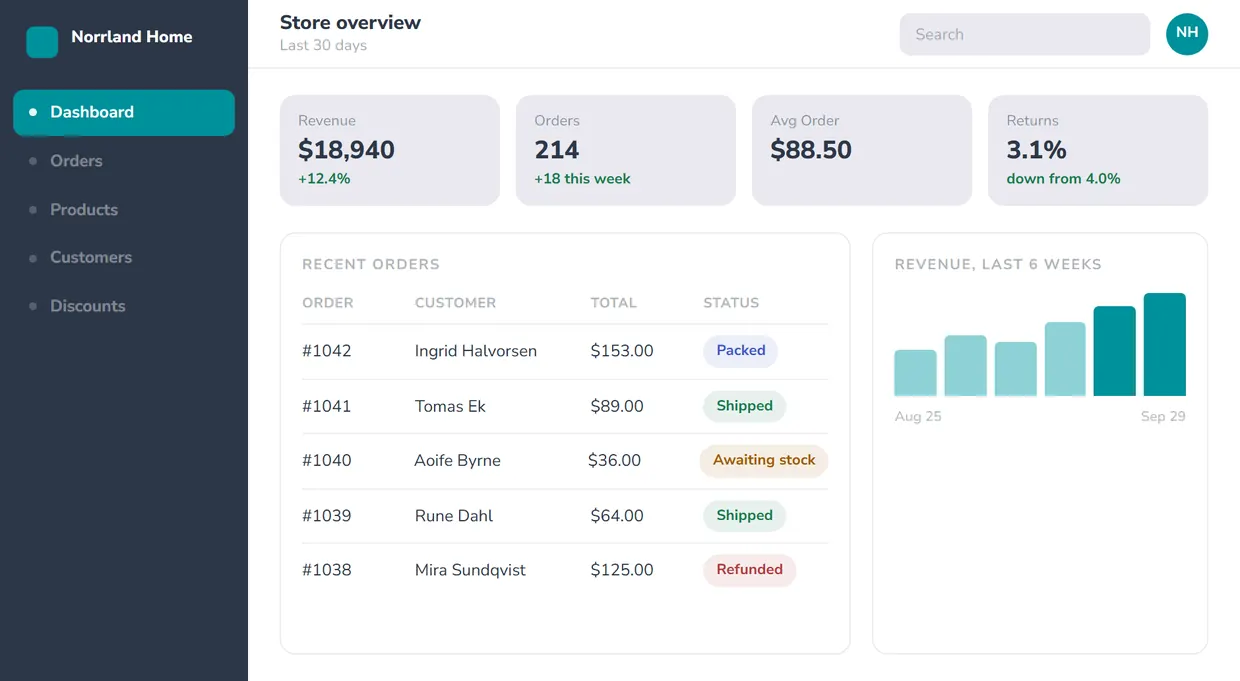Image resolution: width=1240 pixels, height=681 pixels.
Task: Select the tallest Sep 29 revenue bar
Action: (x=1165, y=344)
